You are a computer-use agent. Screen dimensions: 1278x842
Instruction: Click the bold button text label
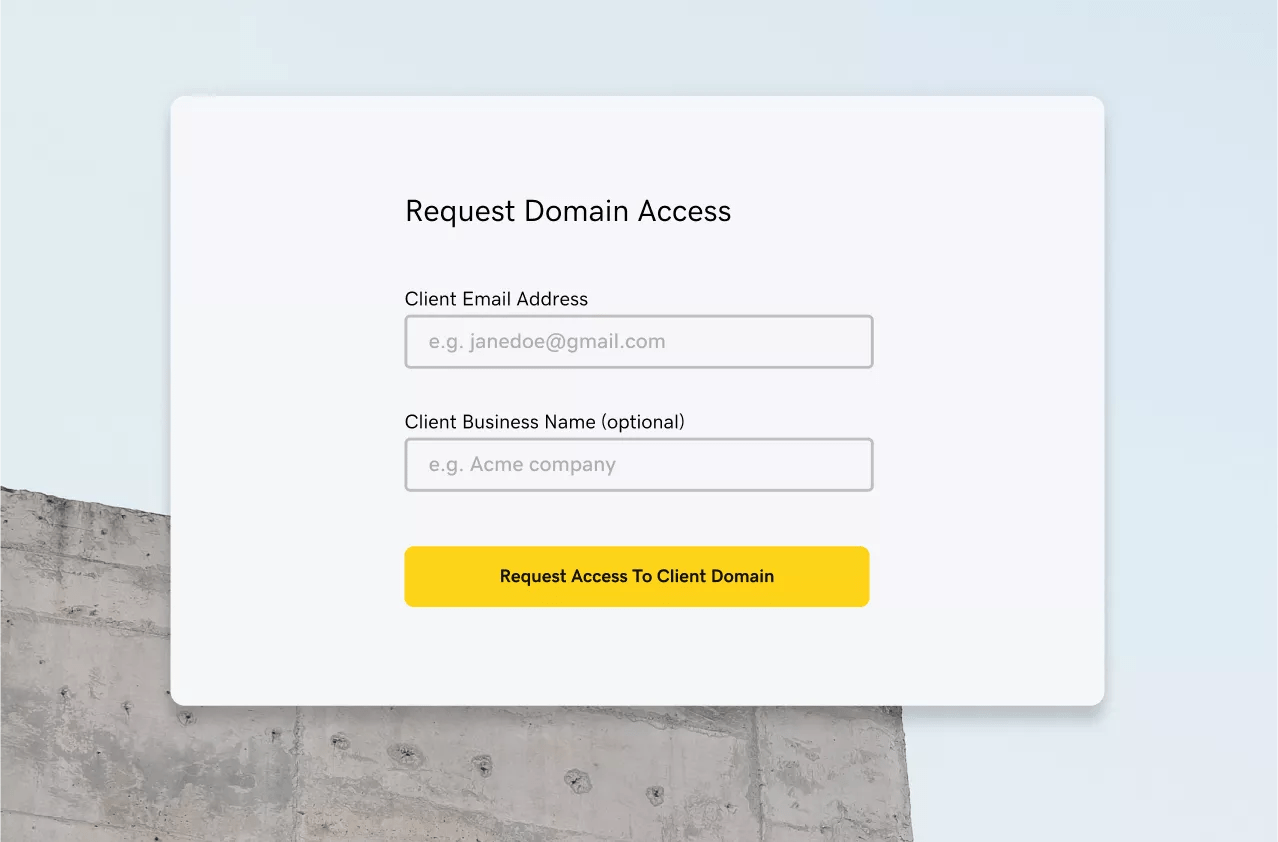click(637, 576)
